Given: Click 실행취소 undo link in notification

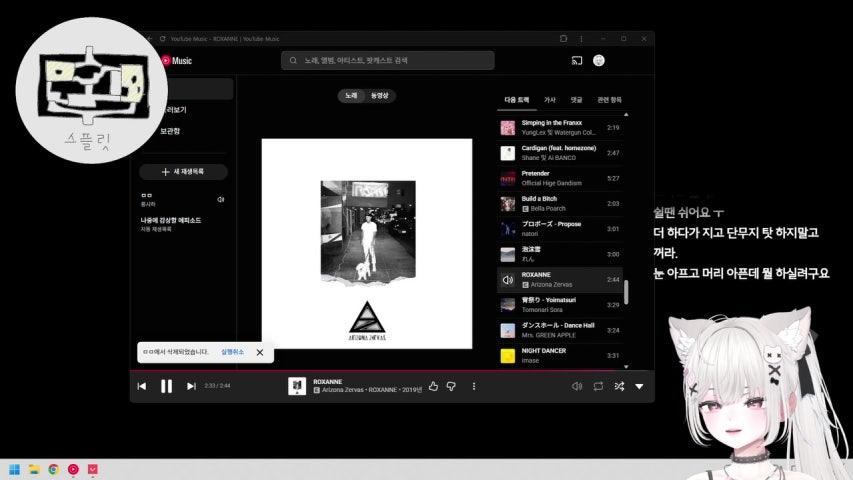Looking at the screenshot, I should click(x=232, y=352).
